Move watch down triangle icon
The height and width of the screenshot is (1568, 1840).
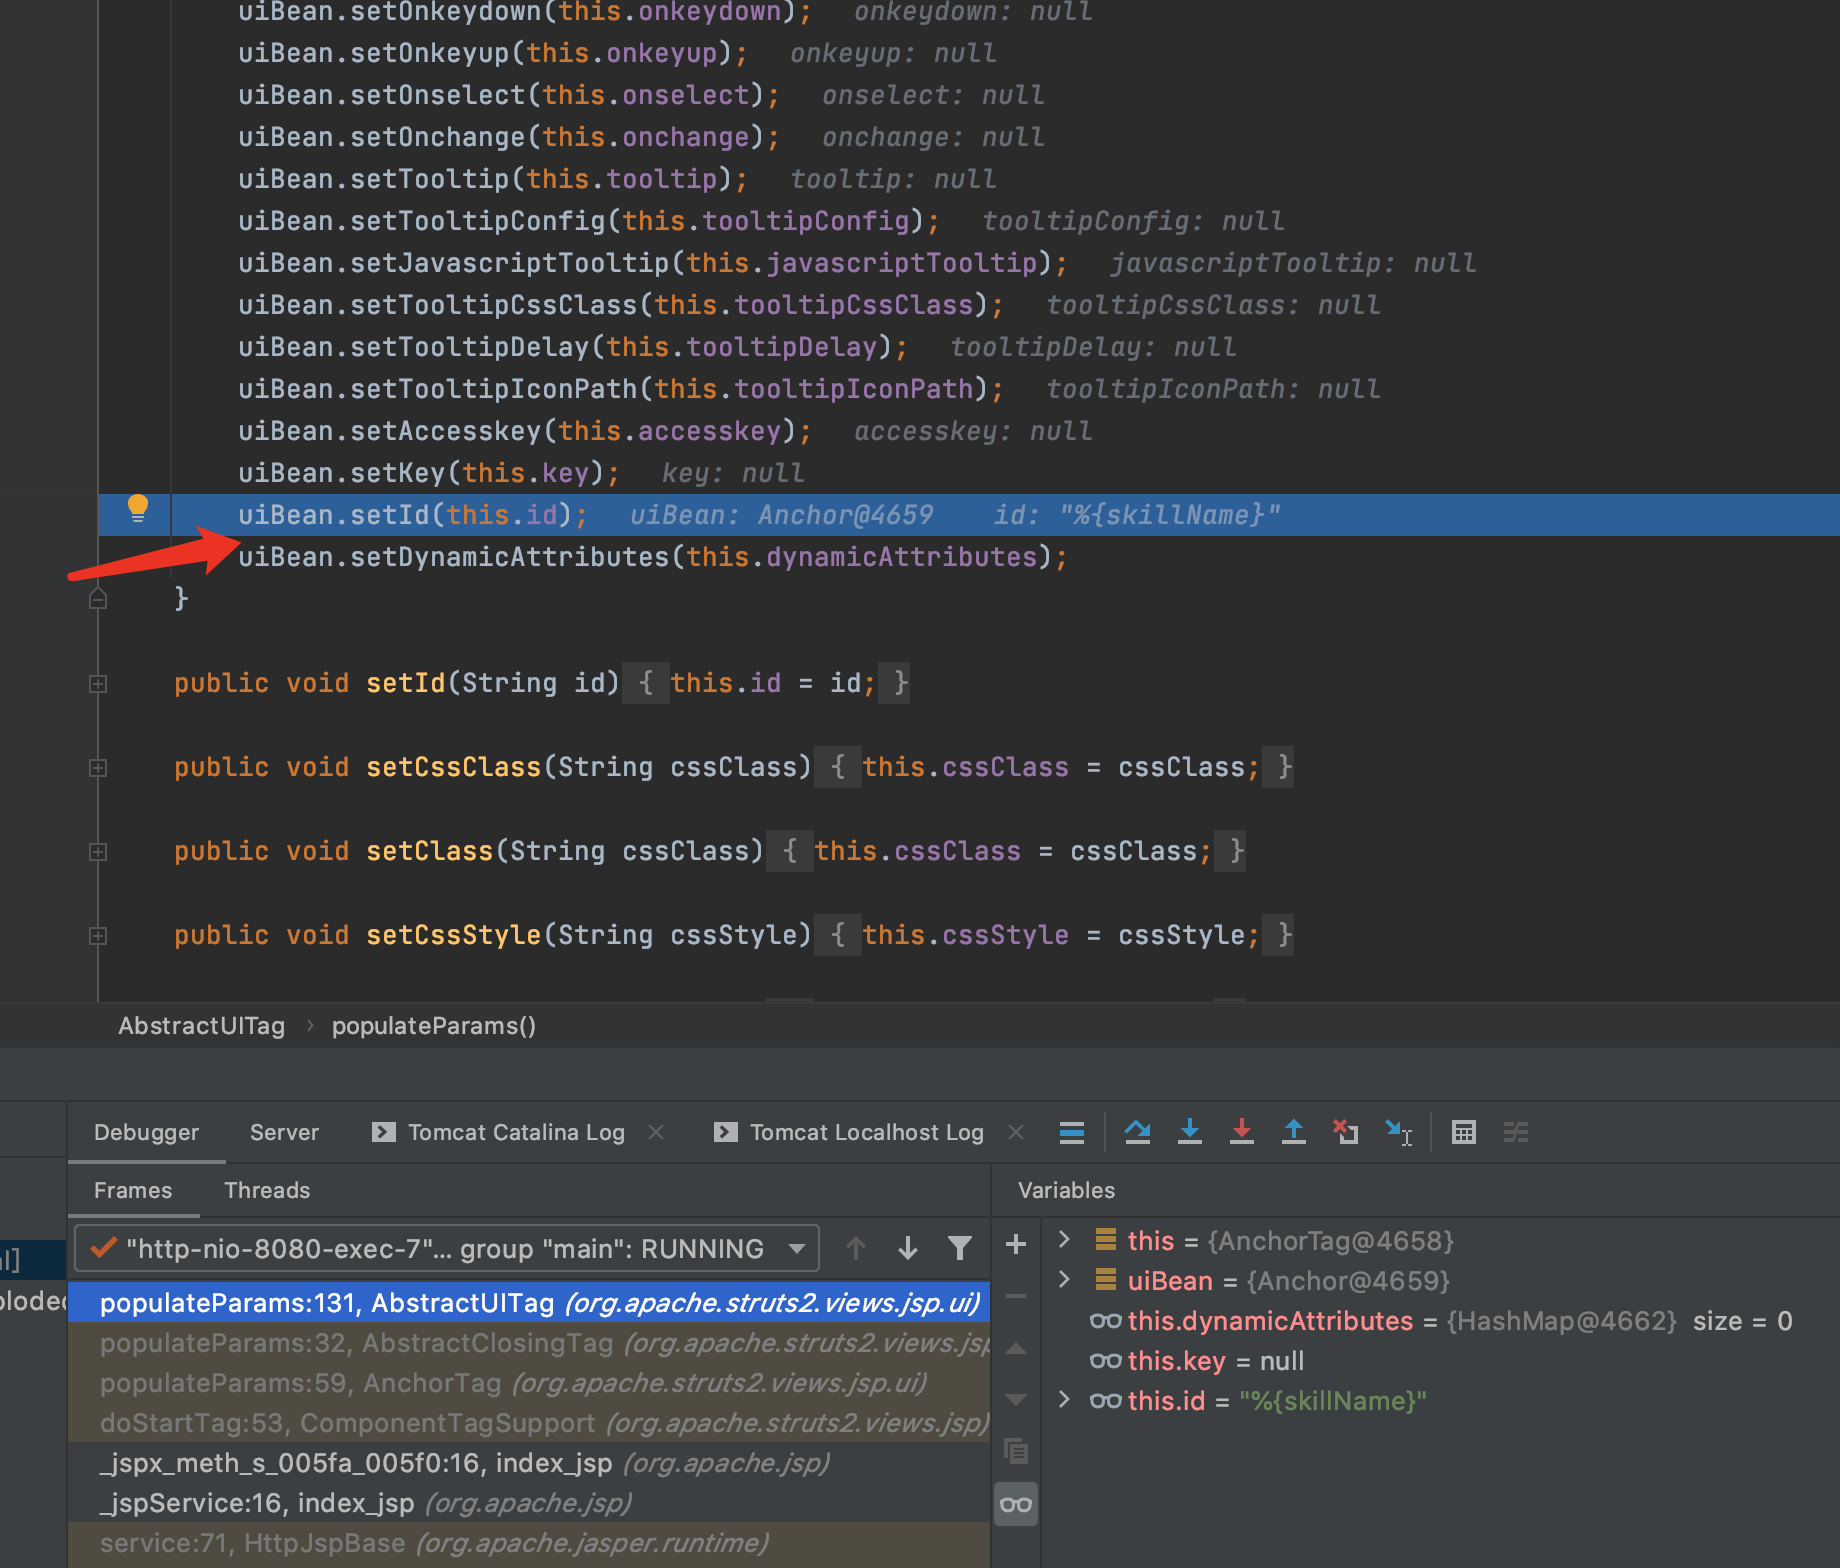coord(1016,1400)
